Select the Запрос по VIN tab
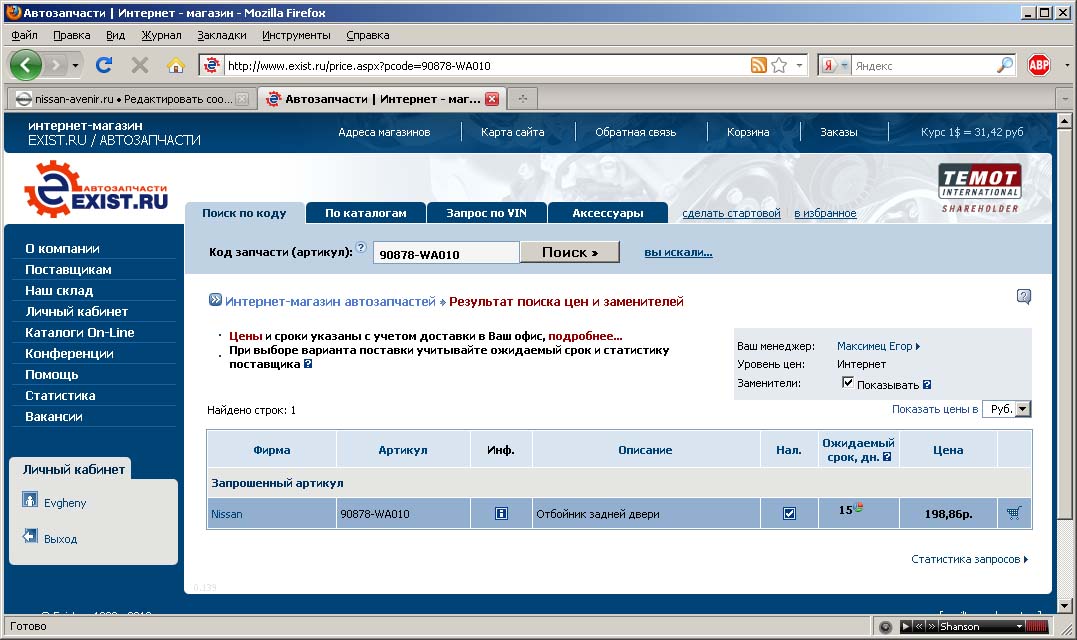Image resolution: width=1077 pixels, height=640 pixels. click(x=486, y=213)
